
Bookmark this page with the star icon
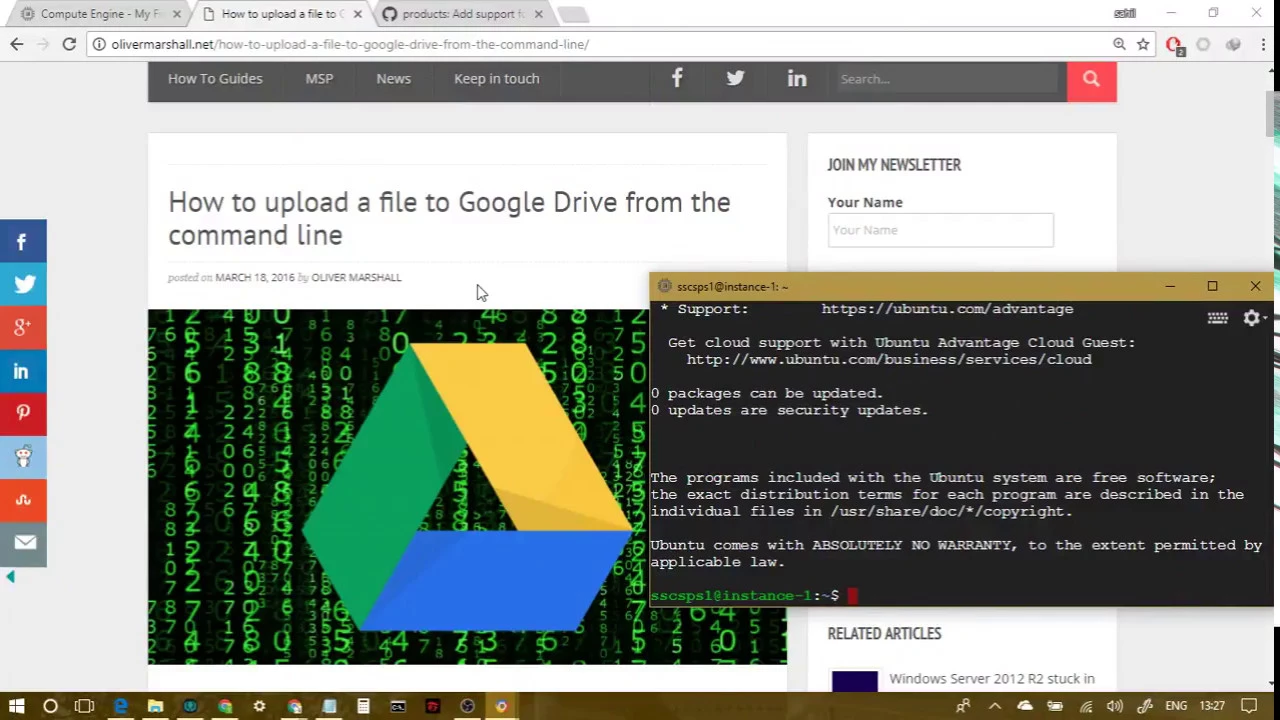tap(1143, 44)
